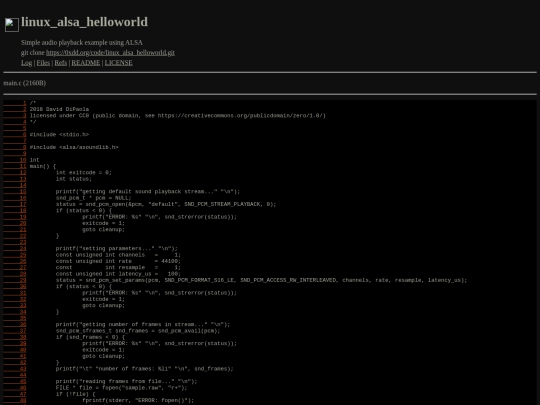Jump to line number 8
Screen dimensions: 540x405
click(x=15, y=147)
